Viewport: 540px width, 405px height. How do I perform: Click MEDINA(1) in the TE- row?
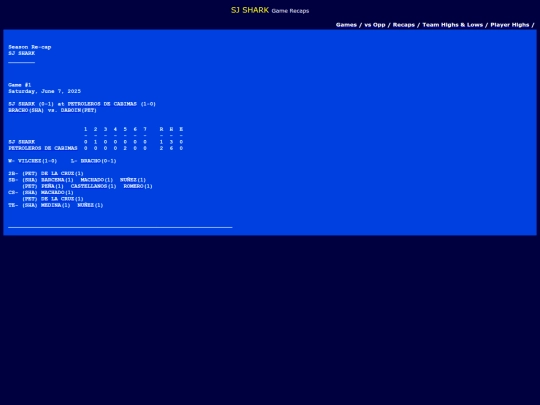point(55,205)
